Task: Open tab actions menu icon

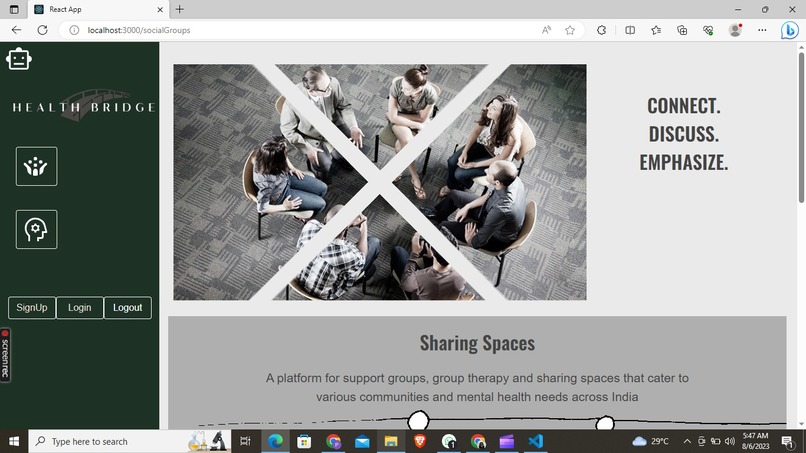Action: point(14,9)
